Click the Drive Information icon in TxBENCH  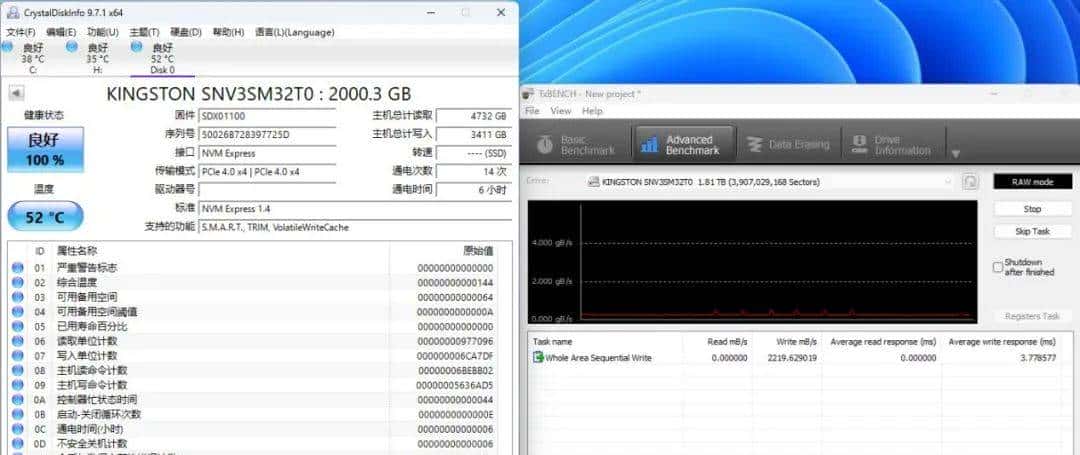(x=859, y=144)
